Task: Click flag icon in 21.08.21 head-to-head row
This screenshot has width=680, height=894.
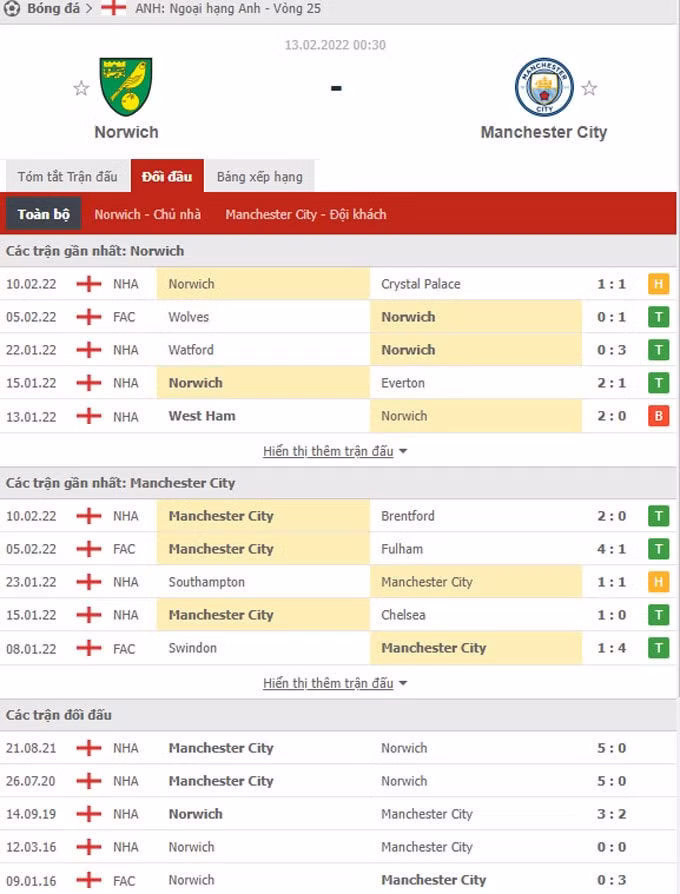Action: (89, 748)
